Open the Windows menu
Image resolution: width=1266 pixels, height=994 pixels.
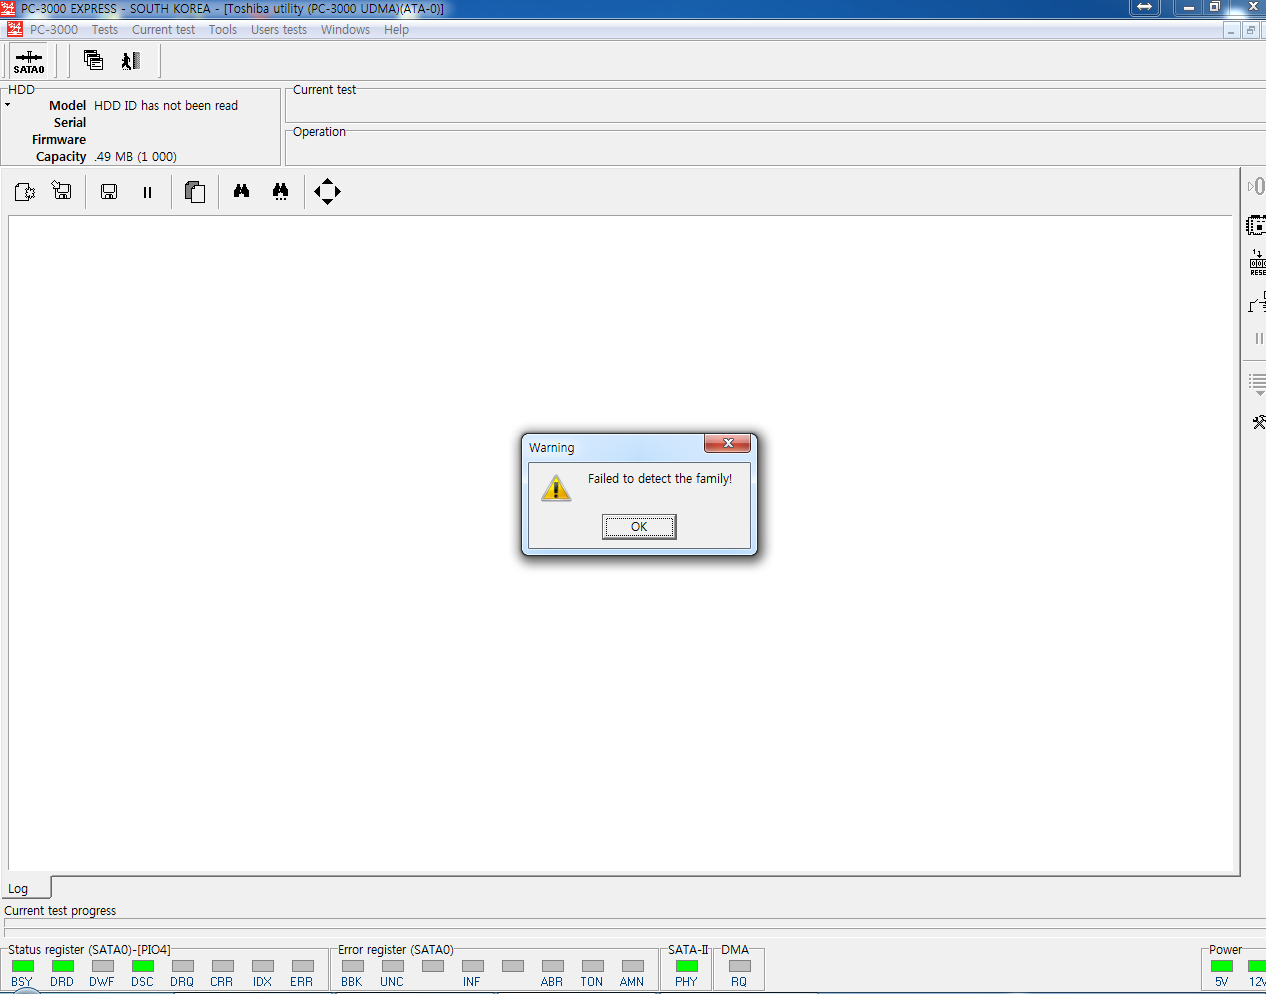tap(345, 30)
